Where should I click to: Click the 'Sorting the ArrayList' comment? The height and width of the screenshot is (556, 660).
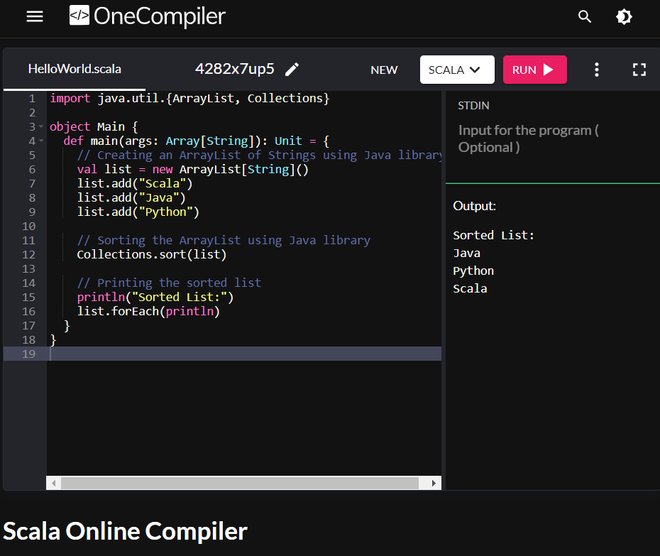(224, 240)
